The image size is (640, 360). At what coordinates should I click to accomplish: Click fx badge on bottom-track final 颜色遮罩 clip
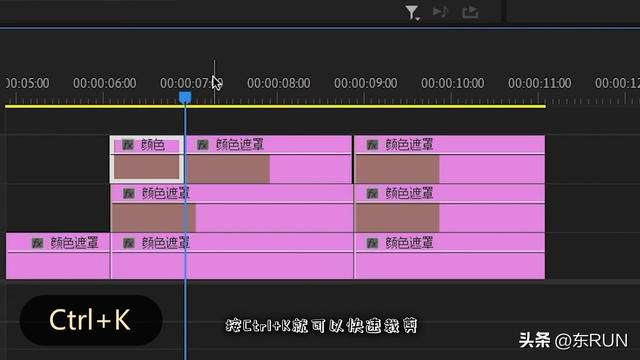[372, 243]
